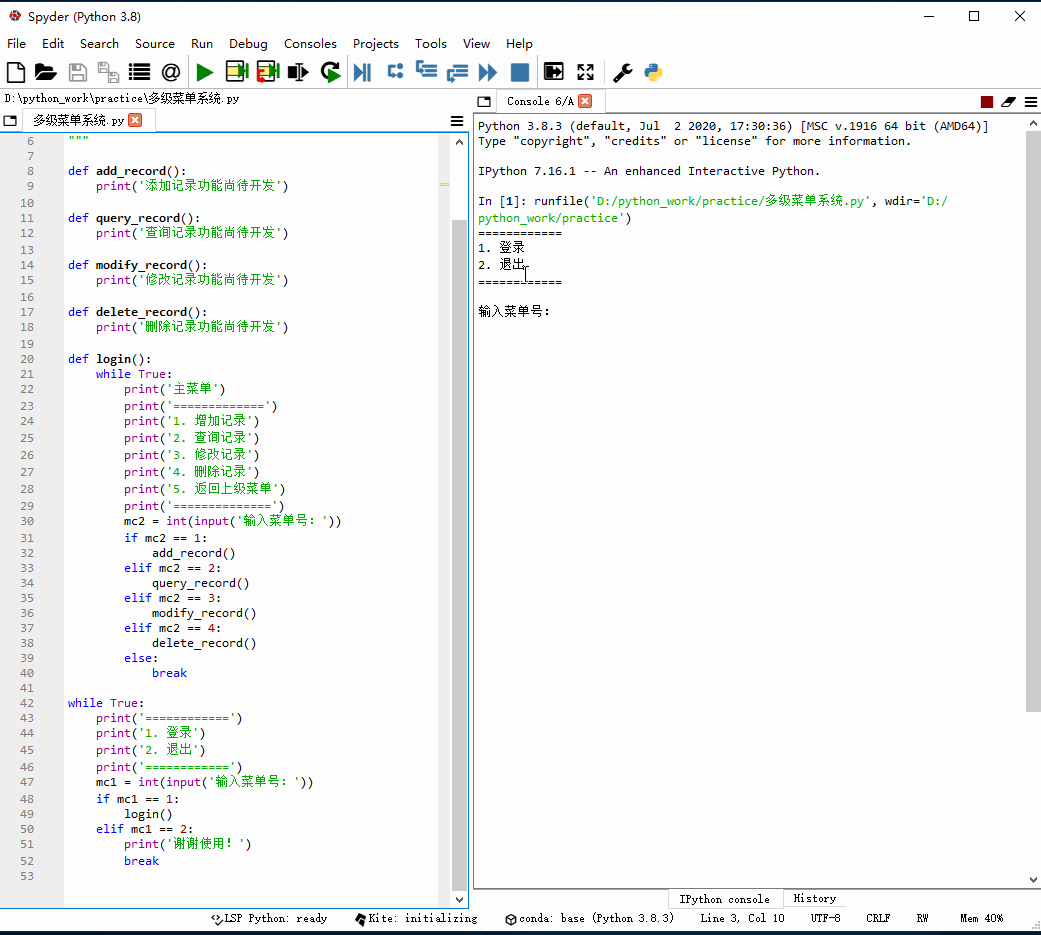Click the red interrupt kernel square
Image resolution: width=1041 pixels, height=935 pixels.
pos(987,102)
